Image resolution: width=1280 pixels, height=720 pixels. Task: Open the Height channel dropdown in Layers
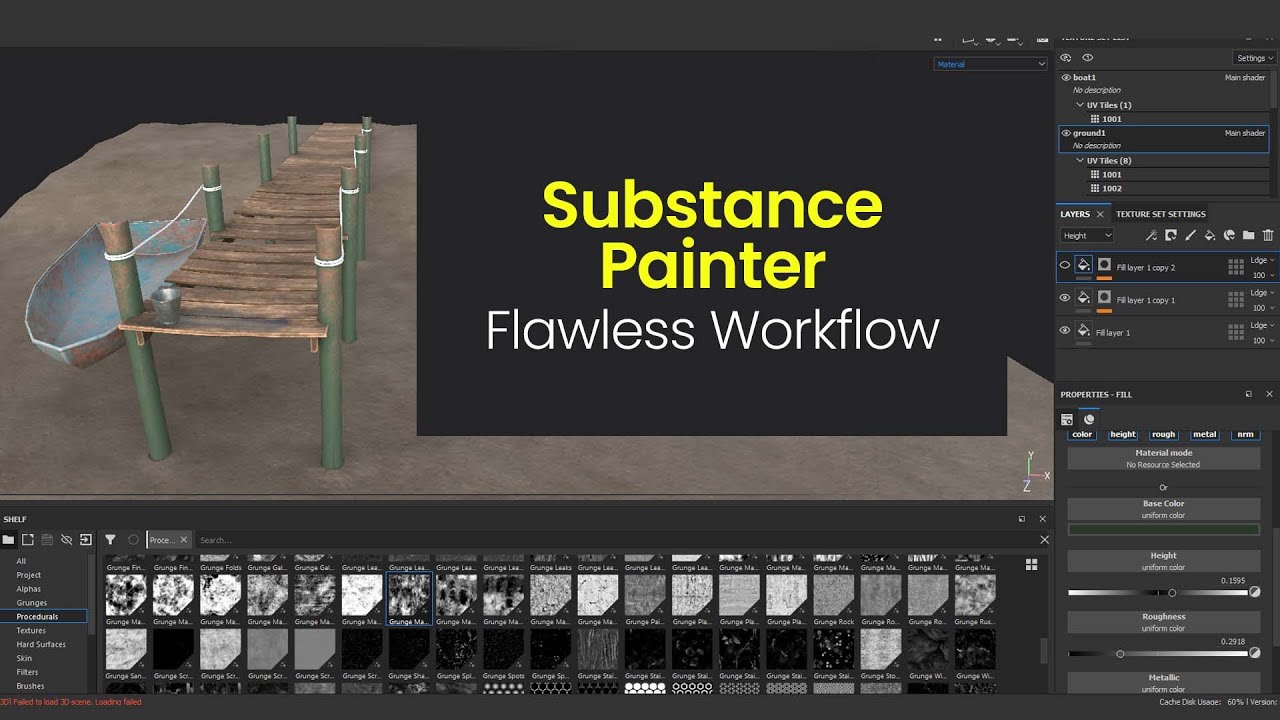[x=1087, y=236]
